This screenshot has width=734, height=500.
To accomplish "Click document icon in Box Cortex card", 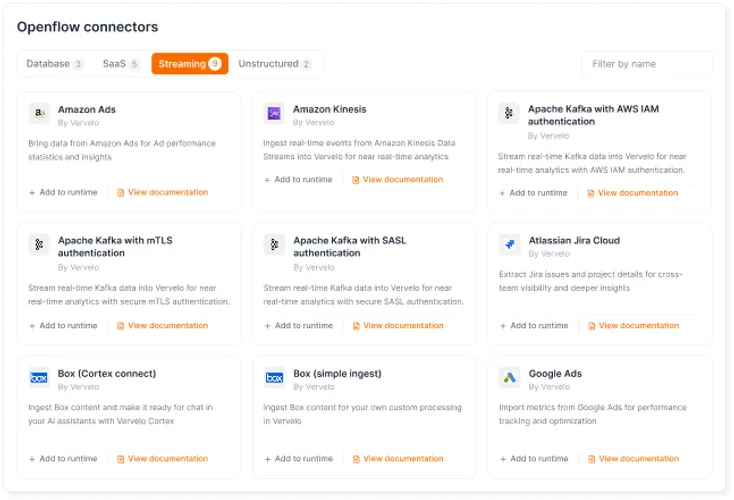I will coord(120,459).
